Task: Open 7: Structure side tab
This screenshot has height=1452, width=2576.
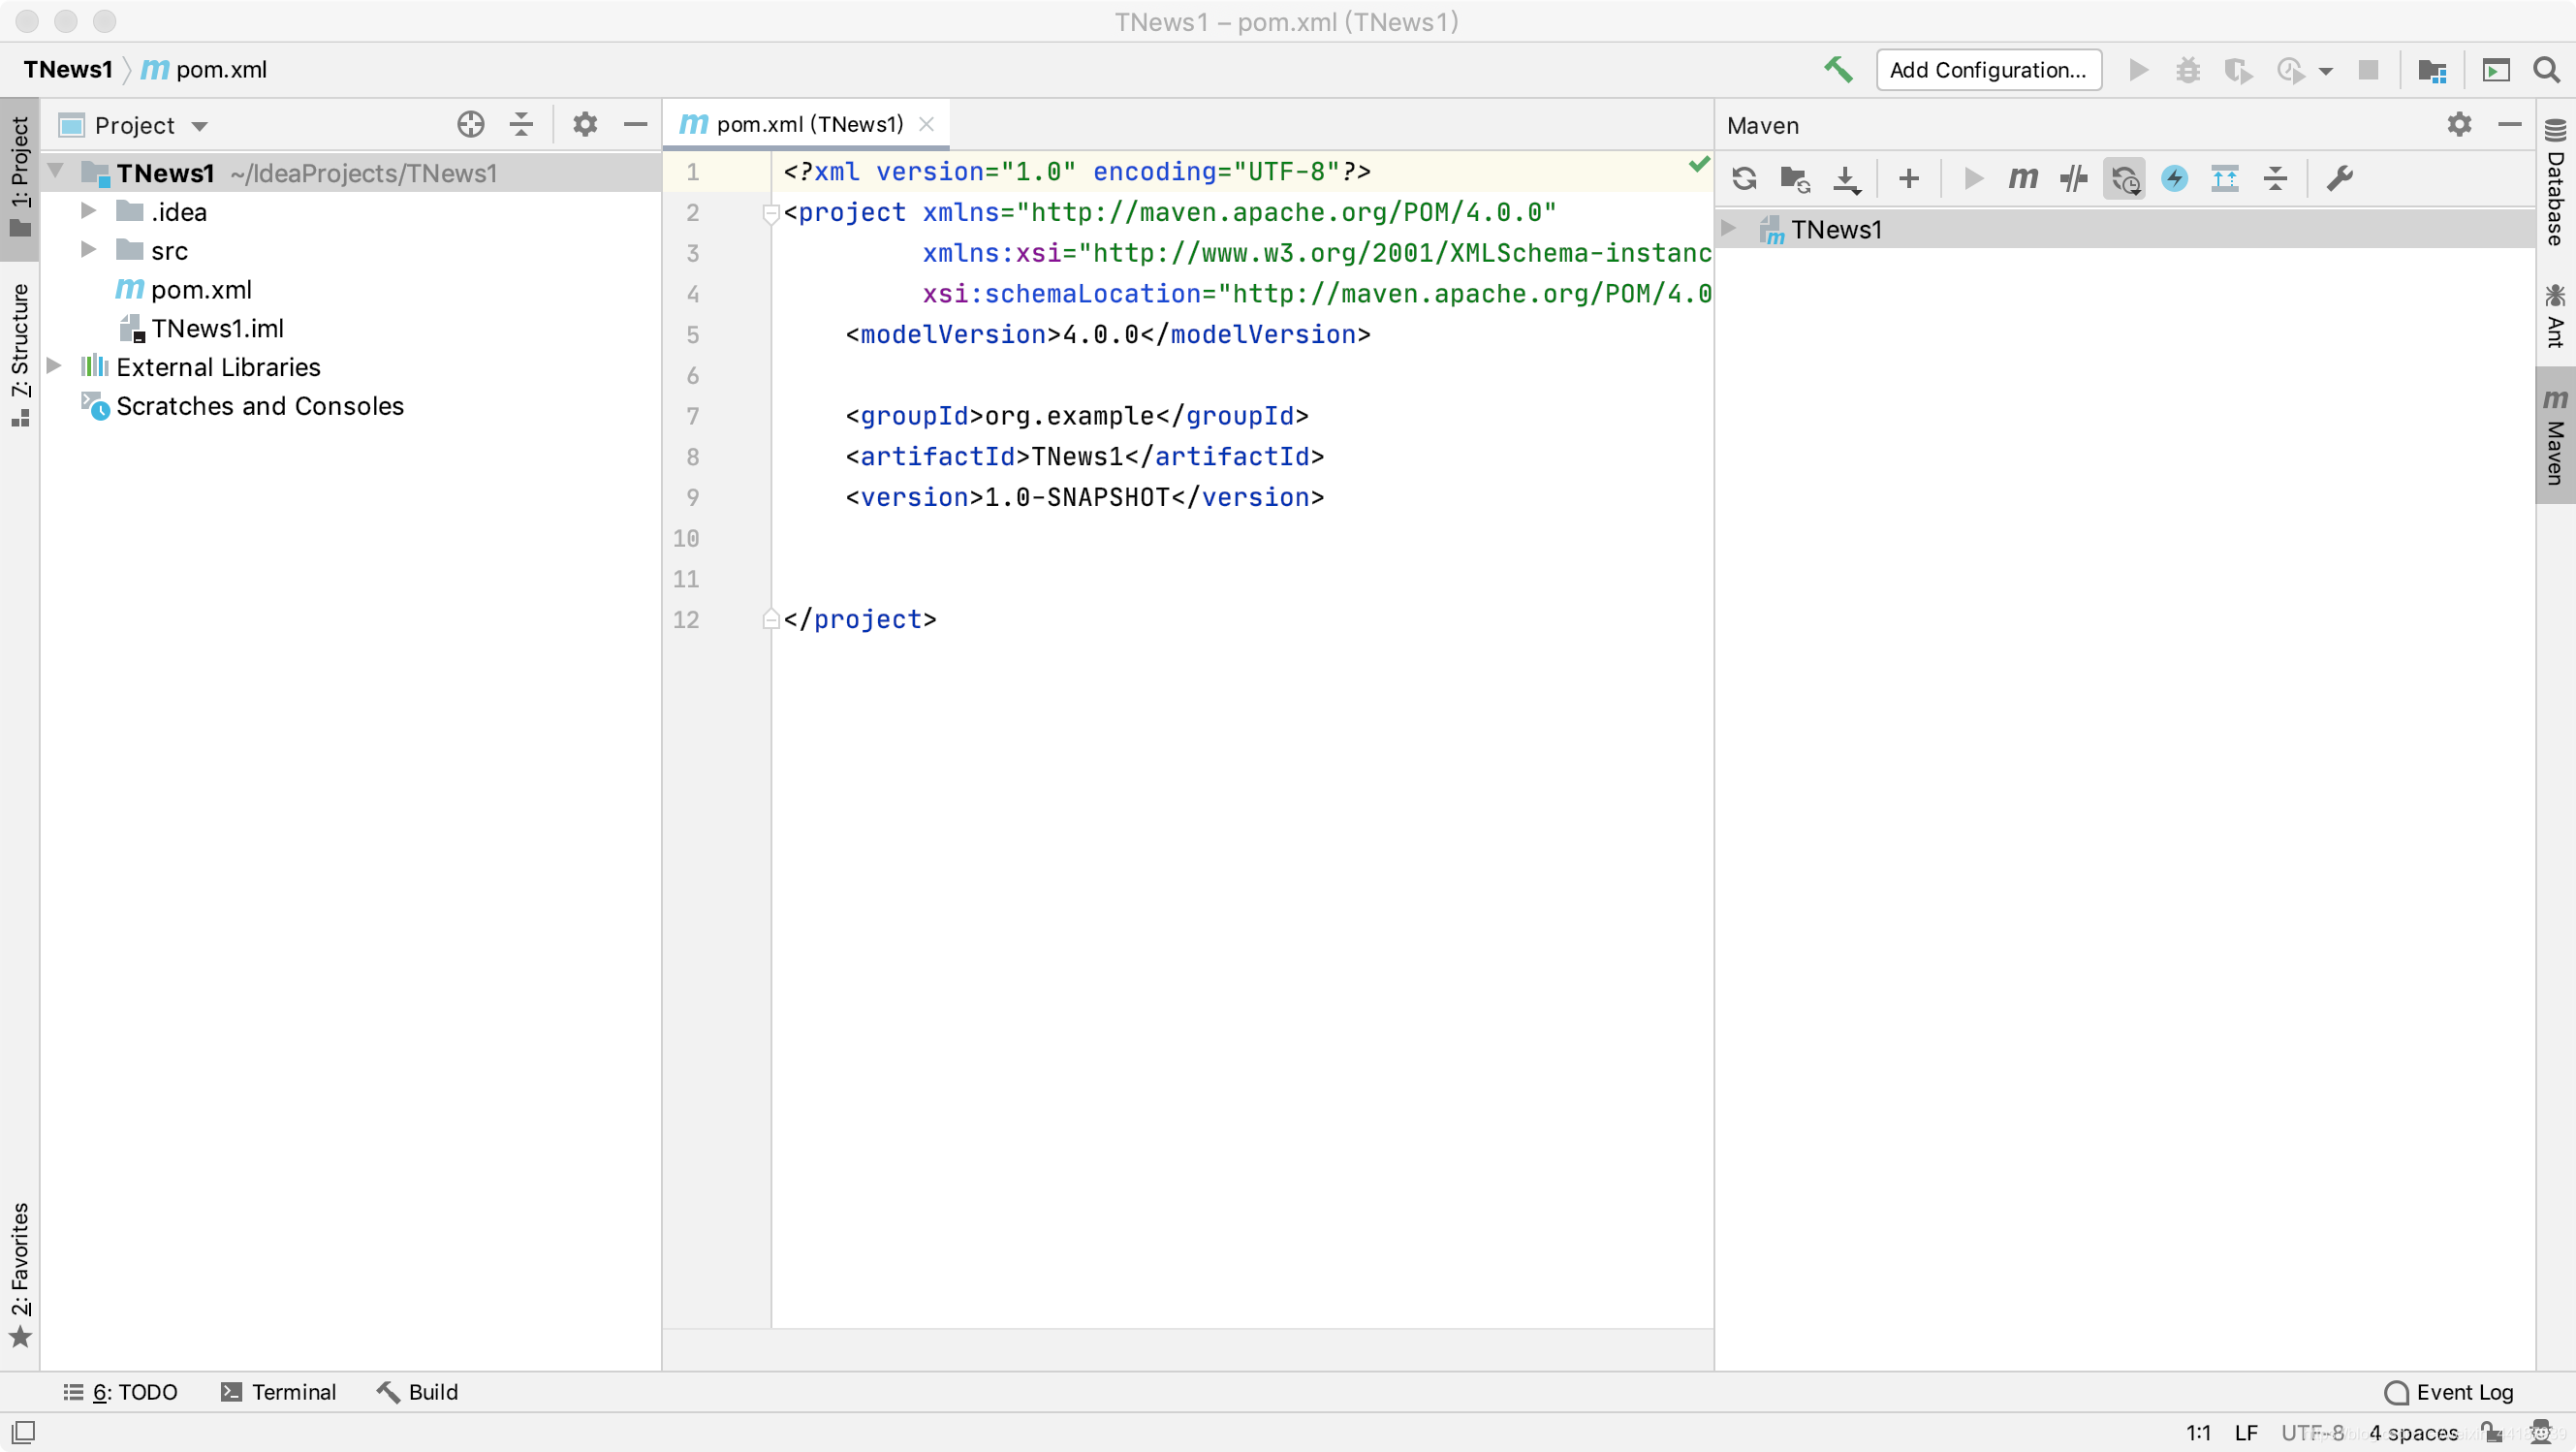Action: tap(20, 356)
